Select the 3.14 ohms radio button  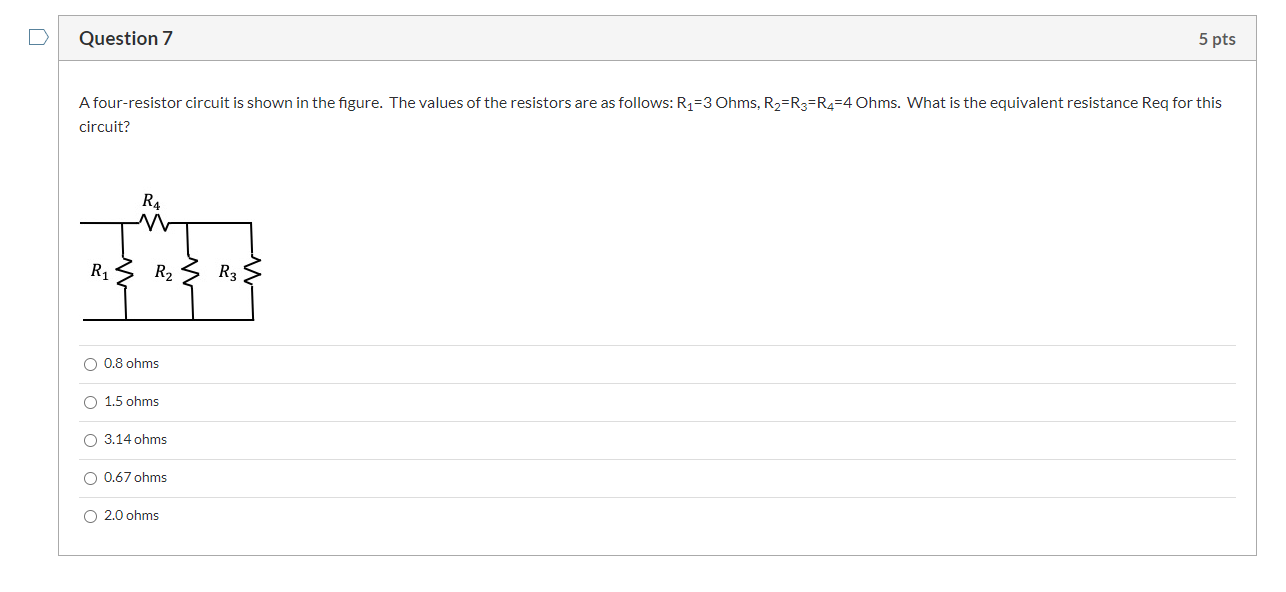coord(90,440)
